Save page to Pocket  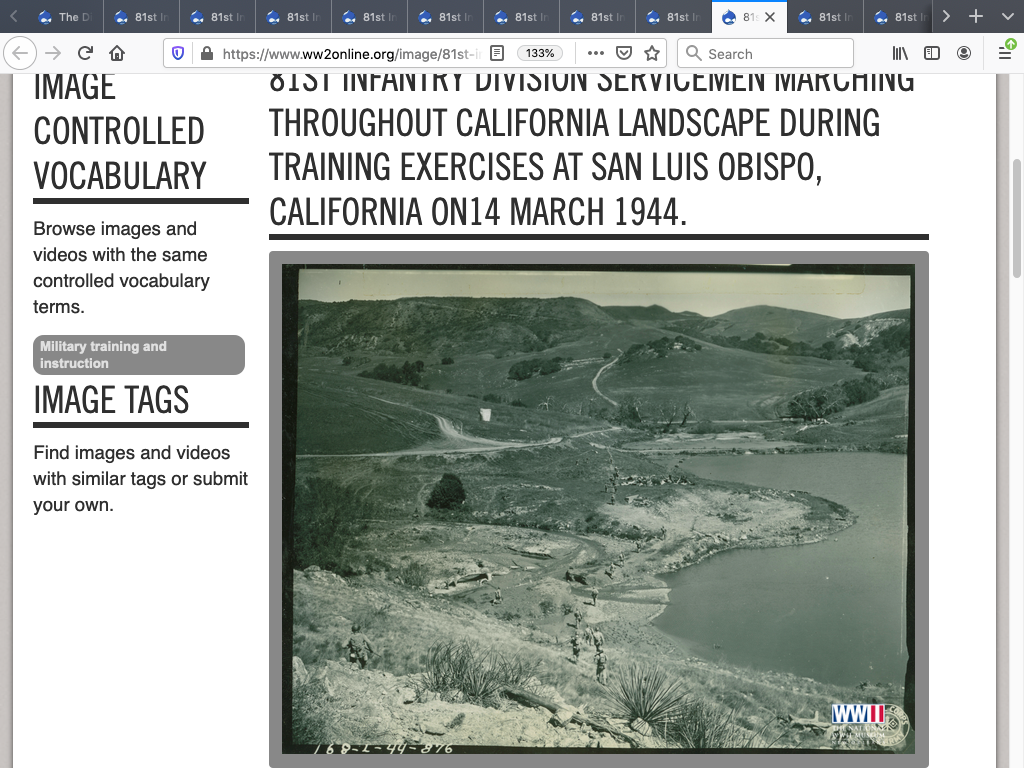(x=623, y=53)
